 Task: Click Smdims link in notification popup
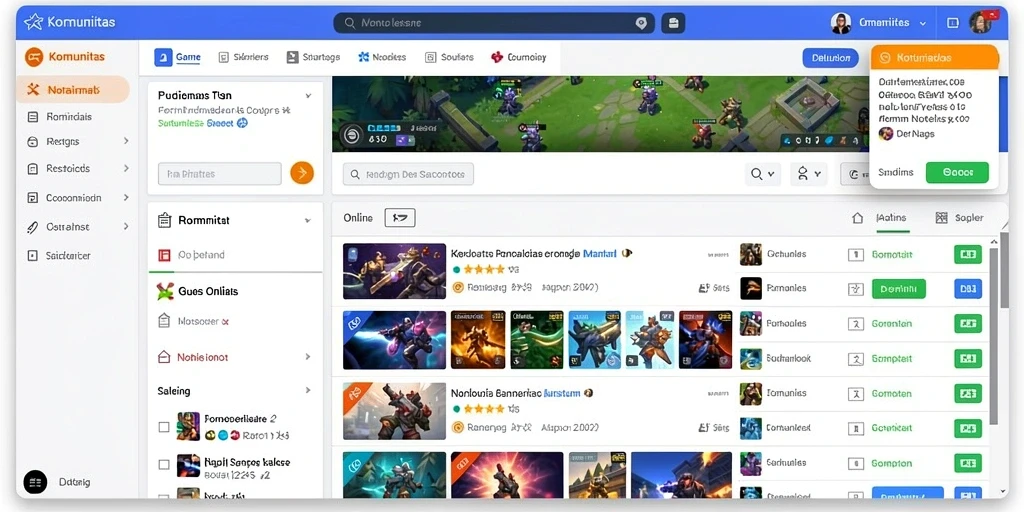click(895, 172)
